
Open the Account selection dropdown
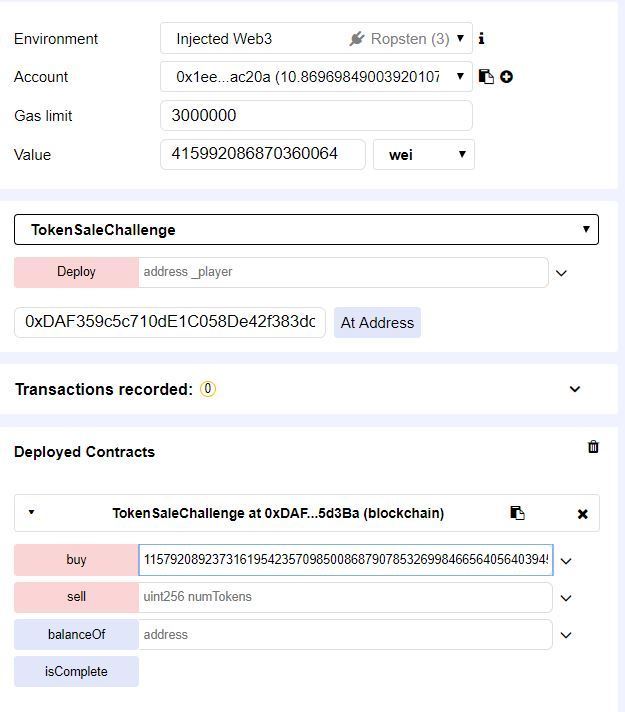click(316, 77)
